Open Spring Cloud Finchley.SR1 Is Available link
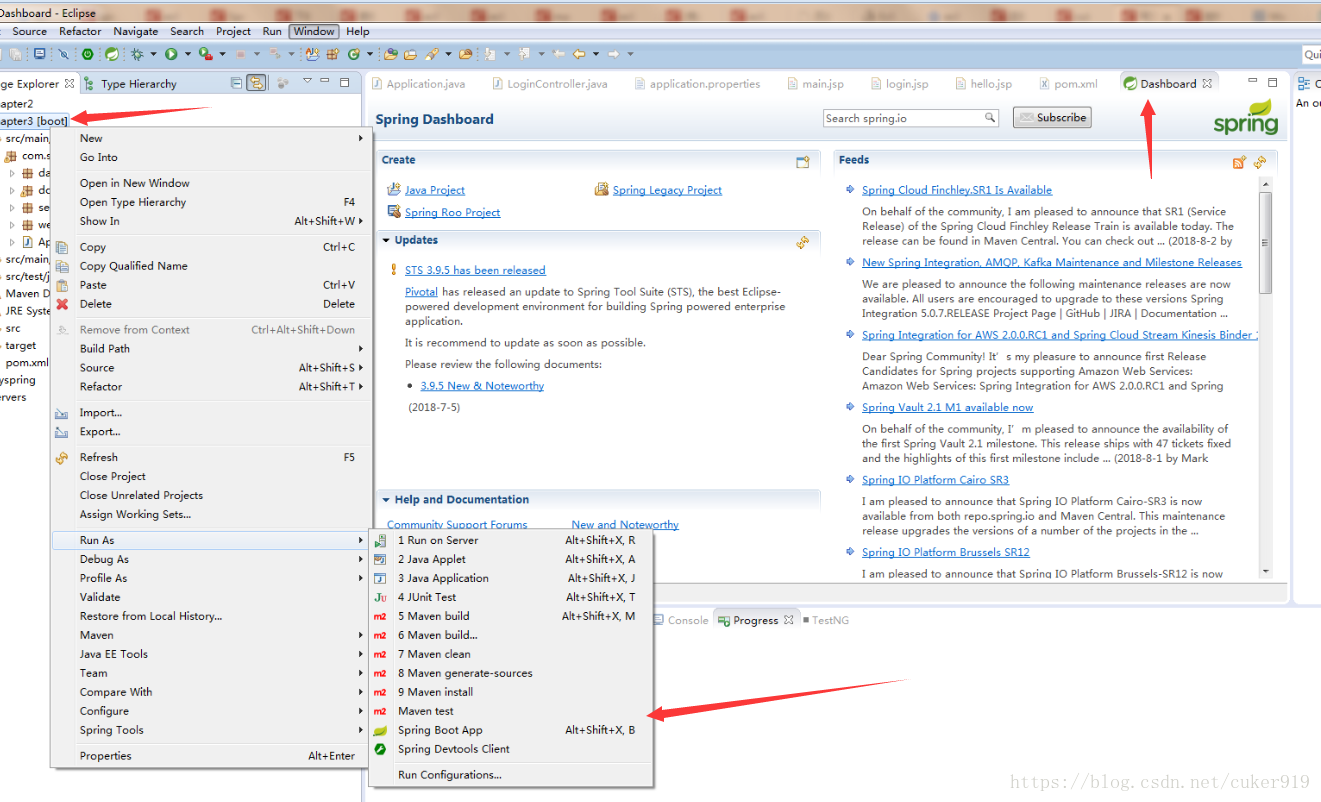 coord(957,190)
